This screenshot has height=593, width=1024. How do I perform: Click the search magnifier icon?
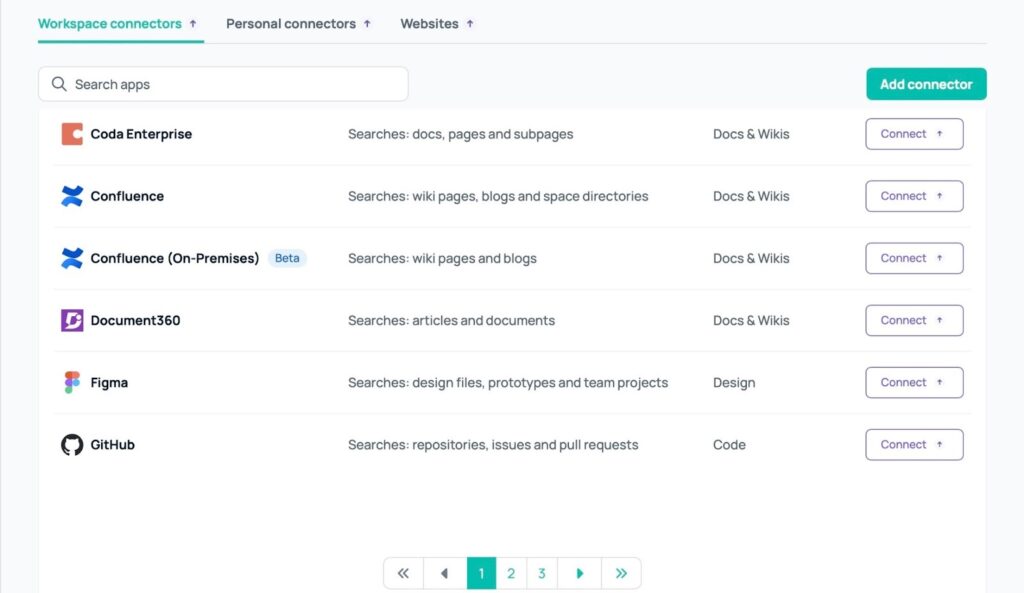(59, 84)
